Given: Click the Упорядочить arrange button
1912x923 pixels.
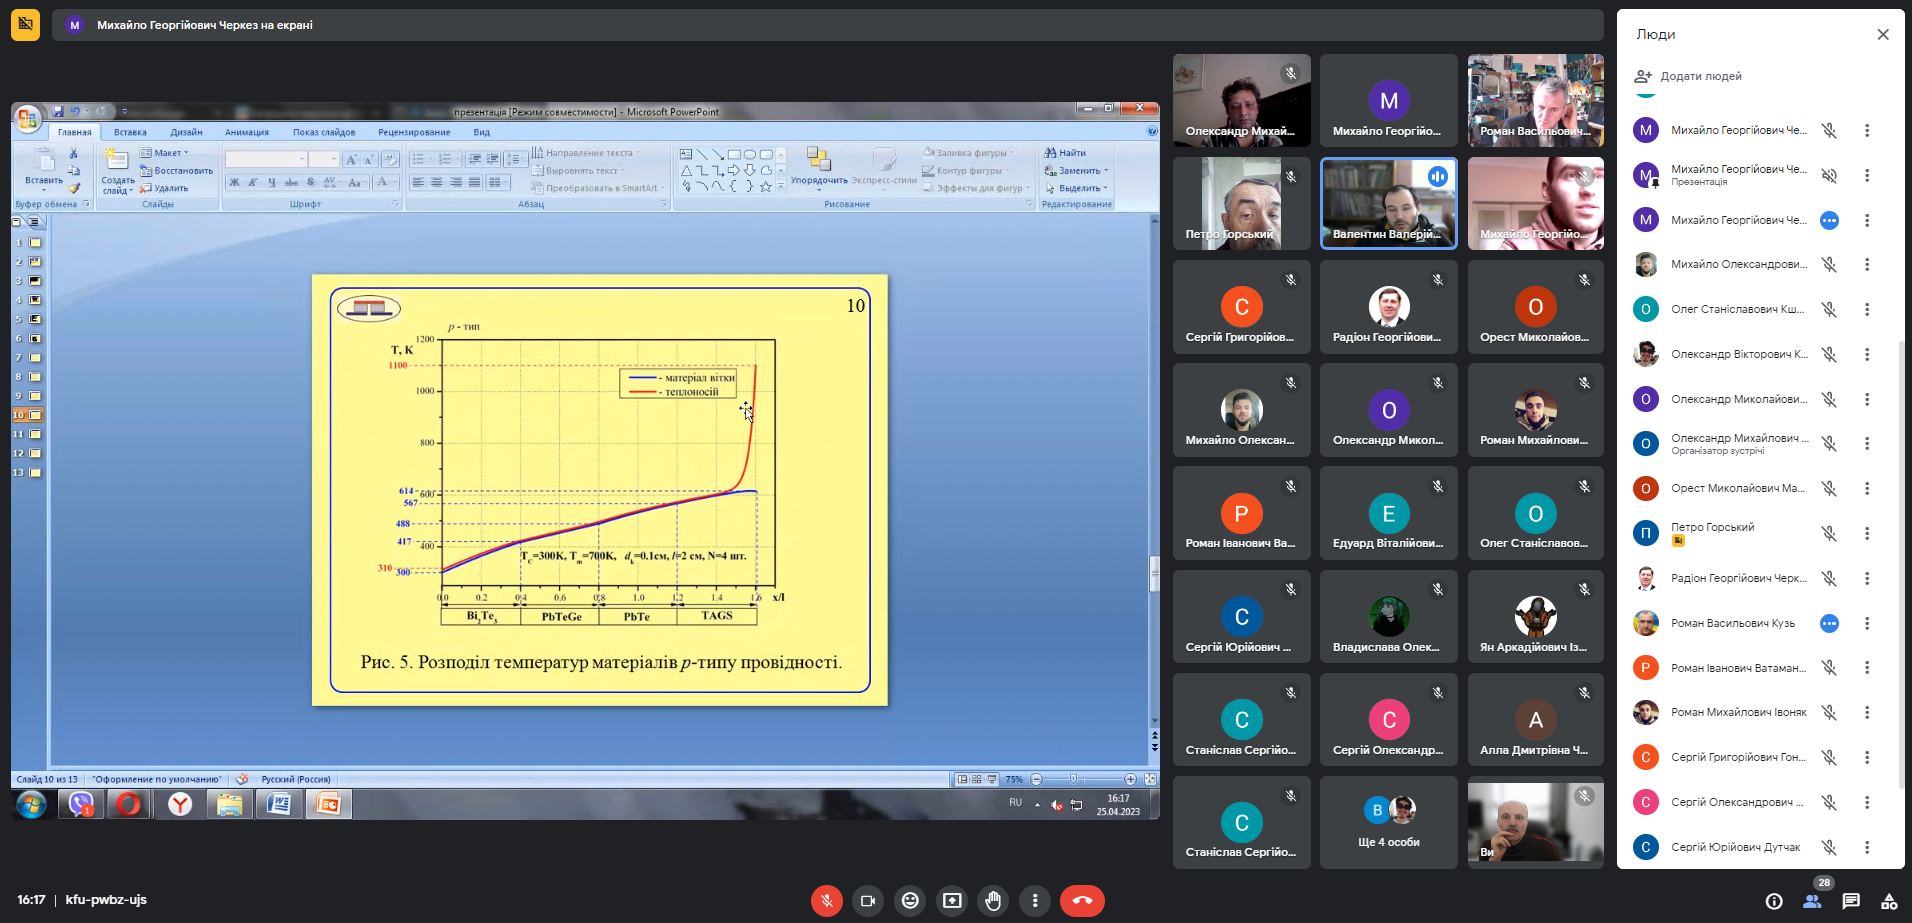Looking at the screenshot, I should point(819,168).
